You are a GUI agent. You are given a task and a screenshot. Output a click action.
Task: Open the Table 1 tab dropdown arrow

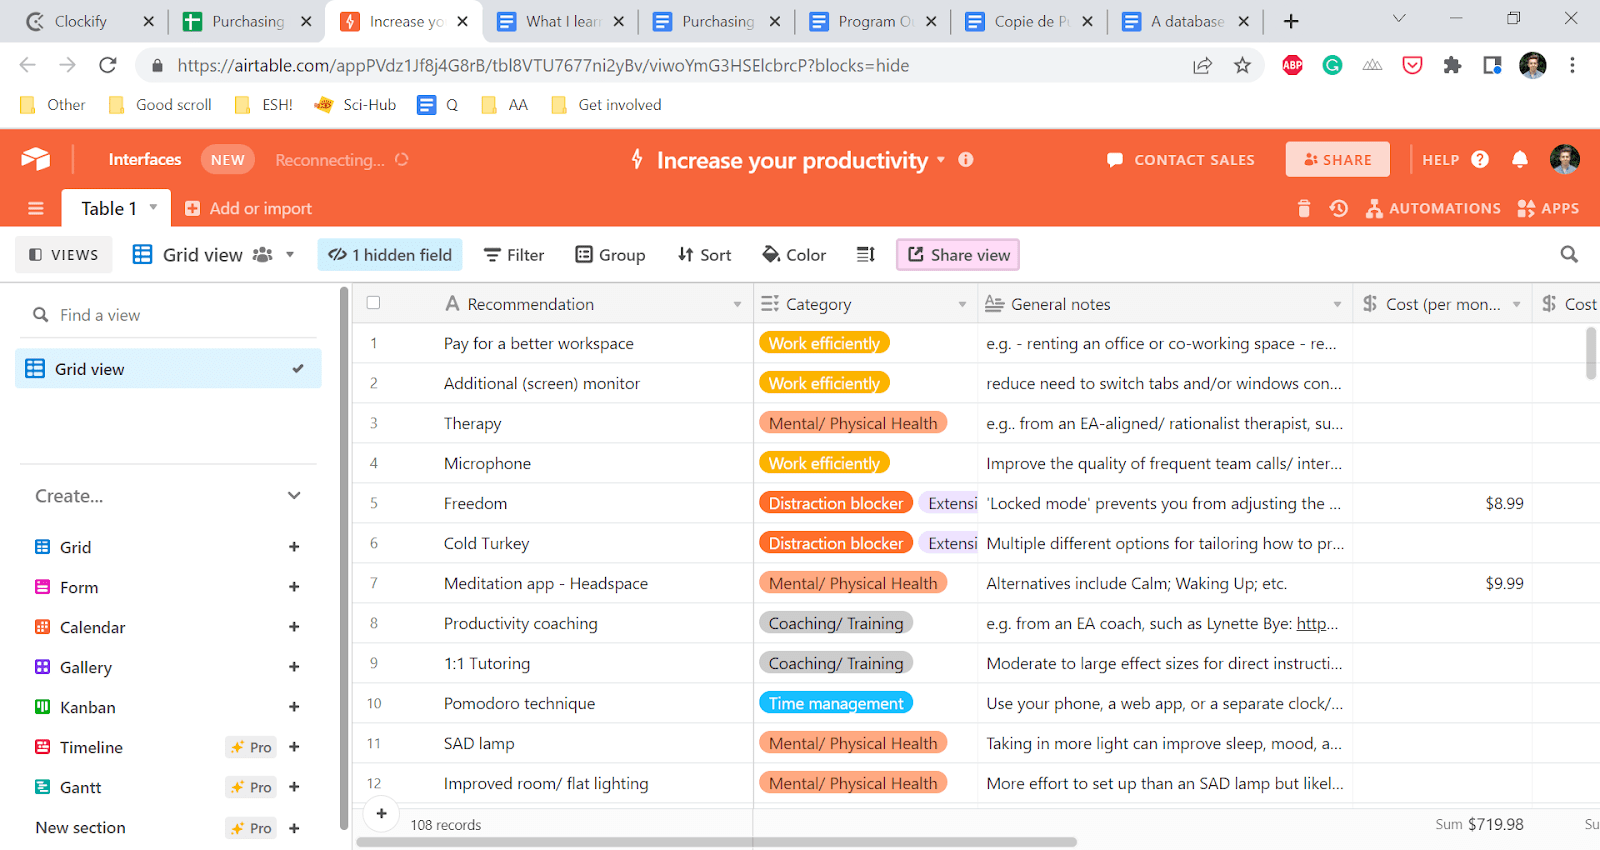tap(153, 208)
